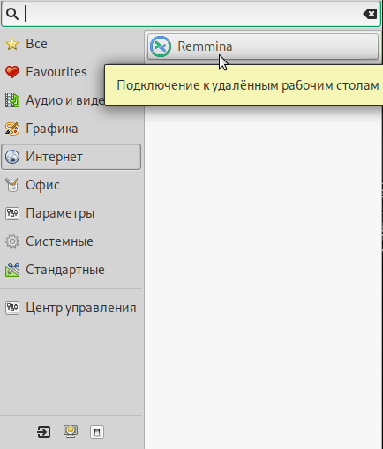Show all applications via the star Все category
383x449 pixels.
(71, 44)
